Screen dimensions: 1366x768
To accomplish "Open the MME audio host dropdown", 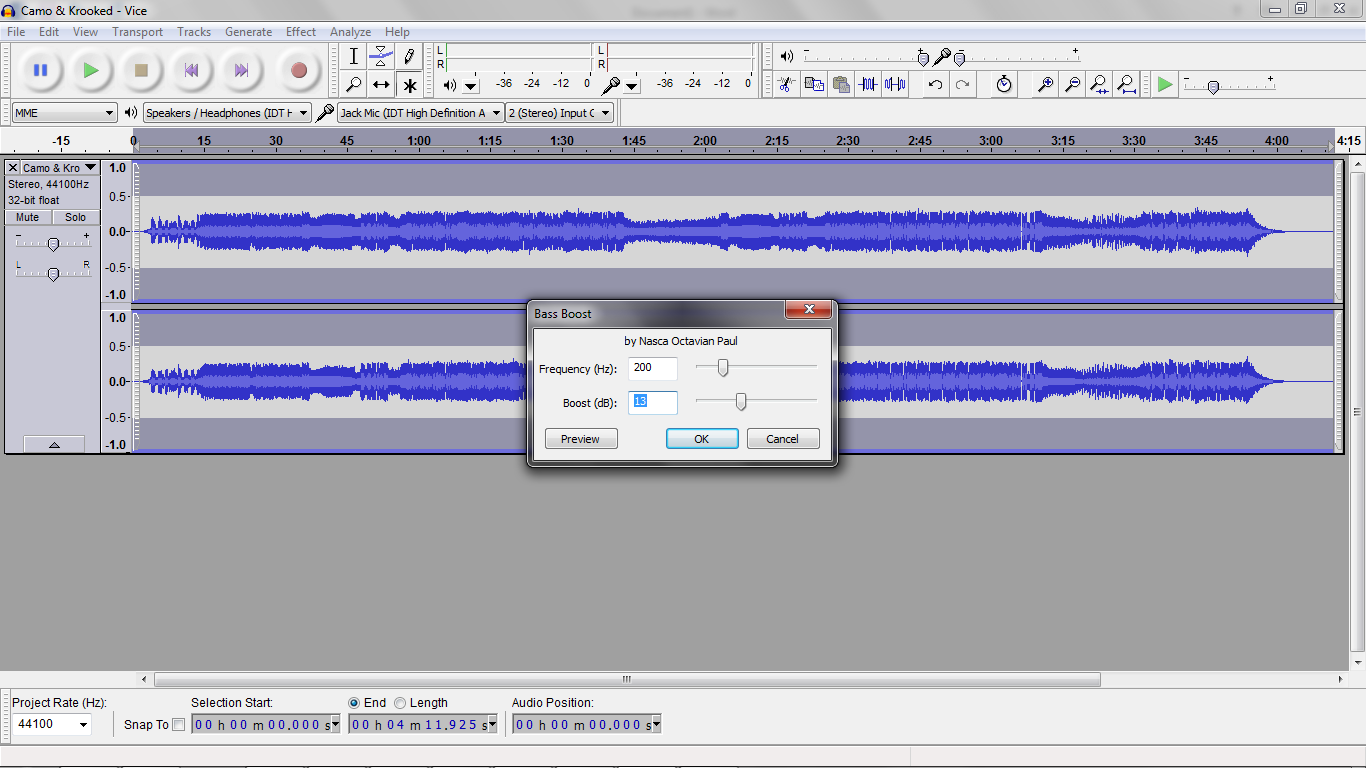I will [x=65, y=113].
